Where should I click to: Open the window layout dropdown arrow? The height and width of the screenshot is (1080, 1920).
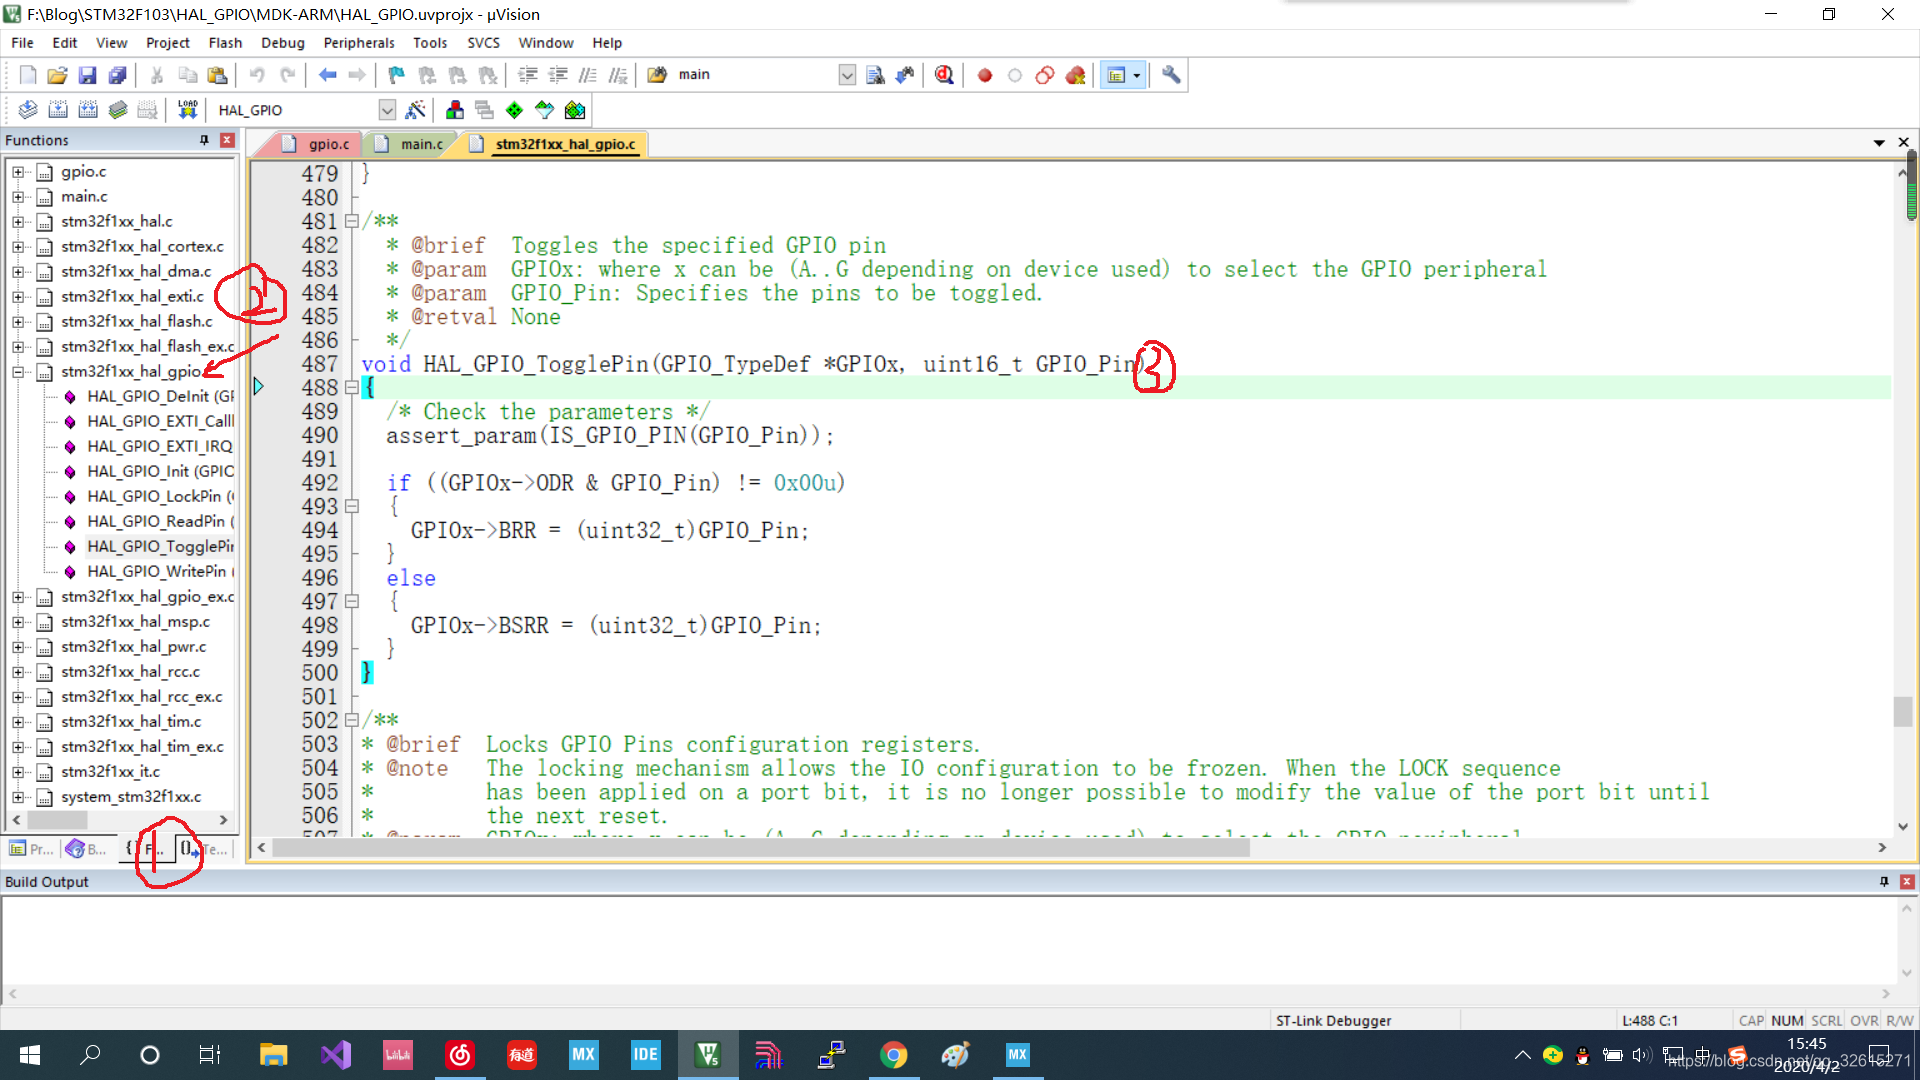(1137, 75)
